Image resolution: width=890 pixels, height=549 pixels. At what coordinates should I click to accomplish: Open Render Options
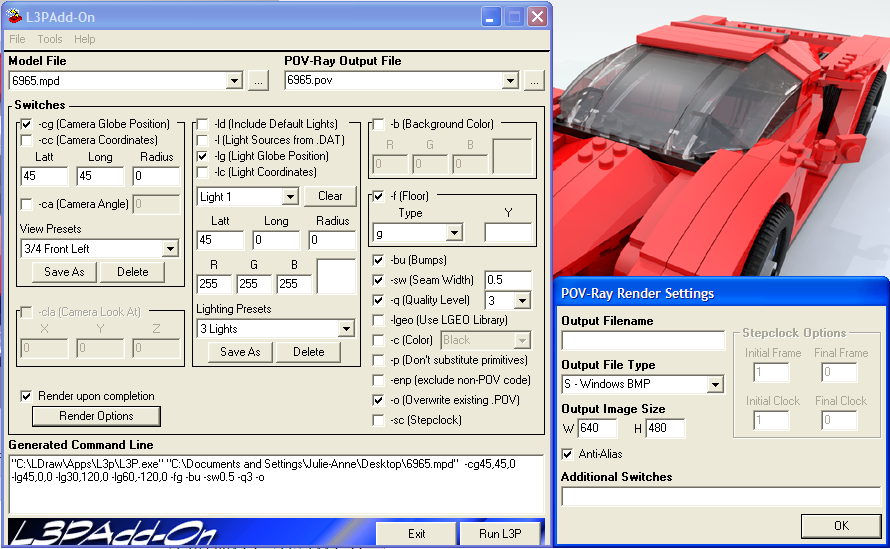tap(96, 416)
